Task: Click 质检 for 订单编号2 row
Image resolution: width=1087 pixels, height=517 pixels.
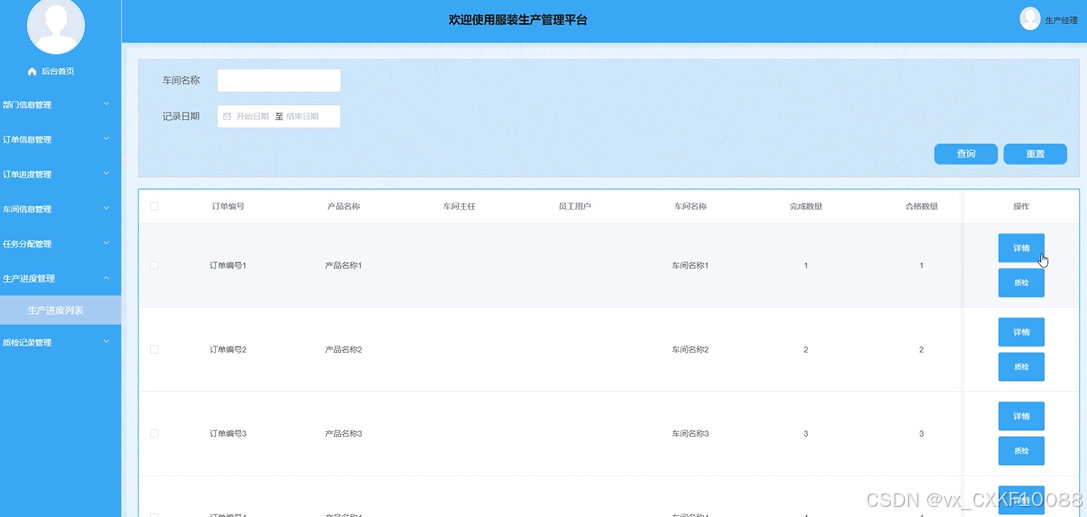Action: click(1021, 367)
